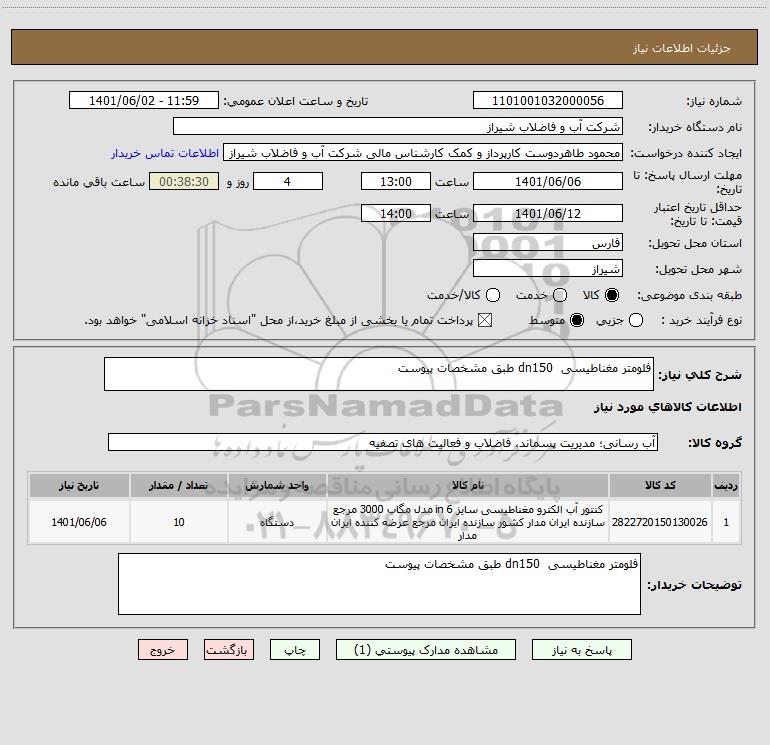Screen dimensions: 770x745
Task: Click the countdown timer 00:38:30
Action: (x=184, y=181)
